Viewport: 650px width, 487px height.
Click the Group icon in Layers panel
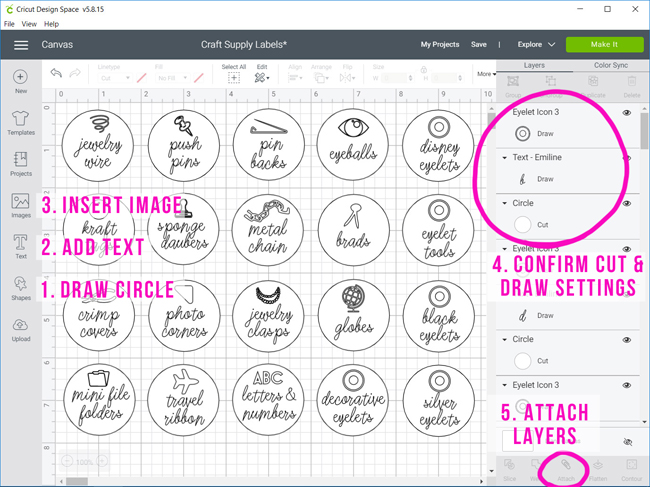tap(513, 81)
